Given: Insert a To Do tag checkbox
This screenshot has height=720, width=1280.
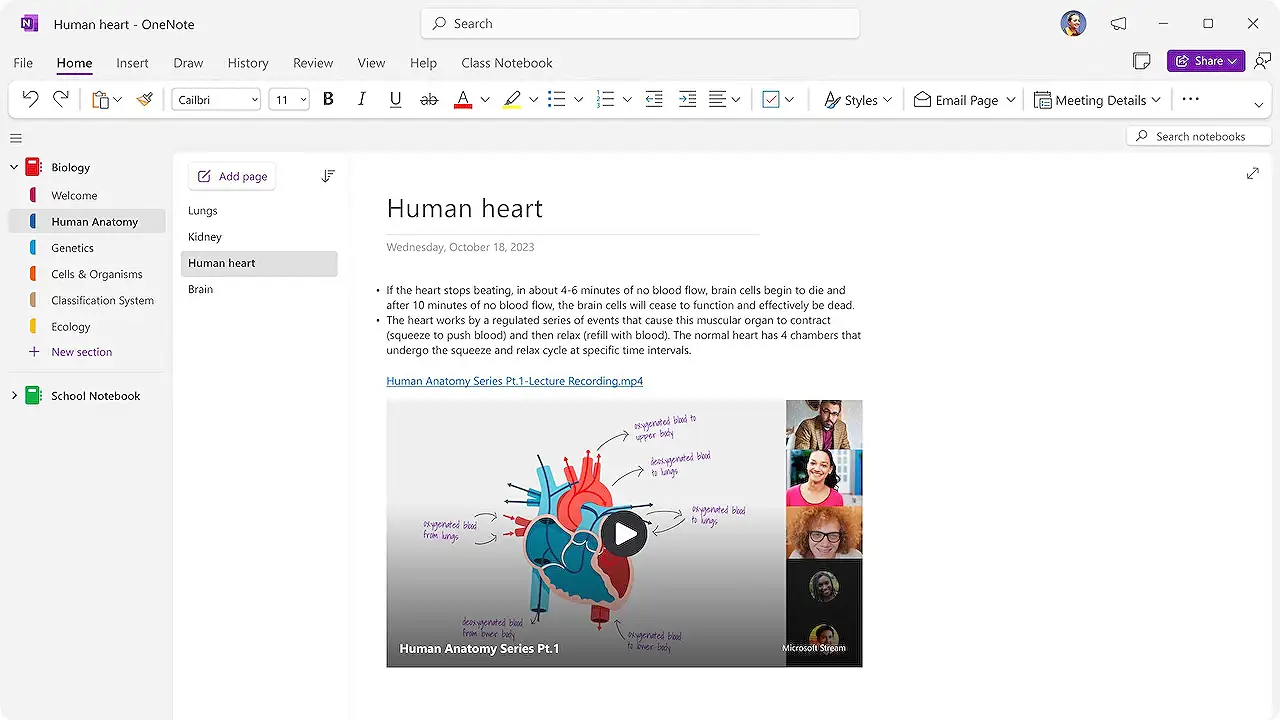Looking at the screenshot, I should click(x=771, y=99).
